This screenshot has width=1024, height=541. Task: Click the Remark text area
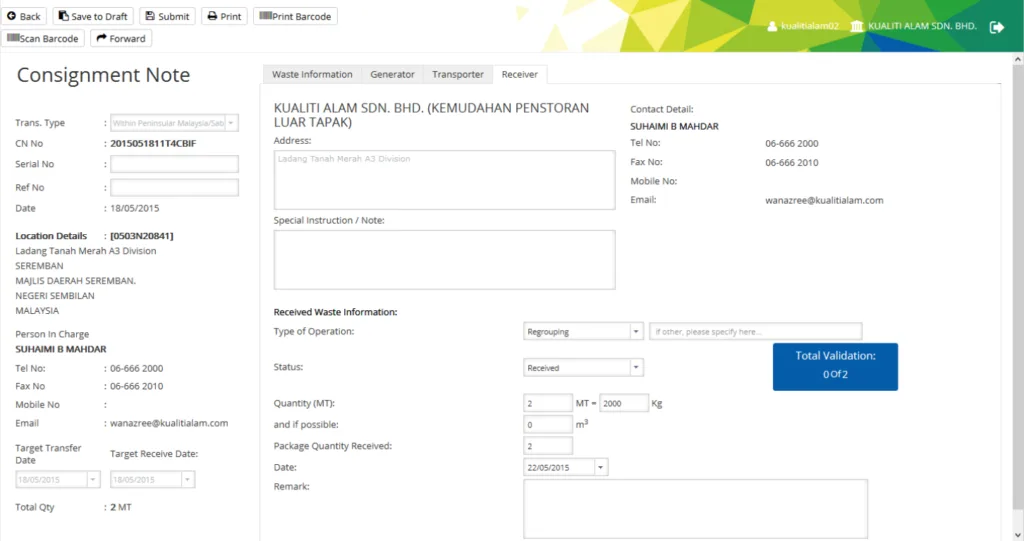696,509
